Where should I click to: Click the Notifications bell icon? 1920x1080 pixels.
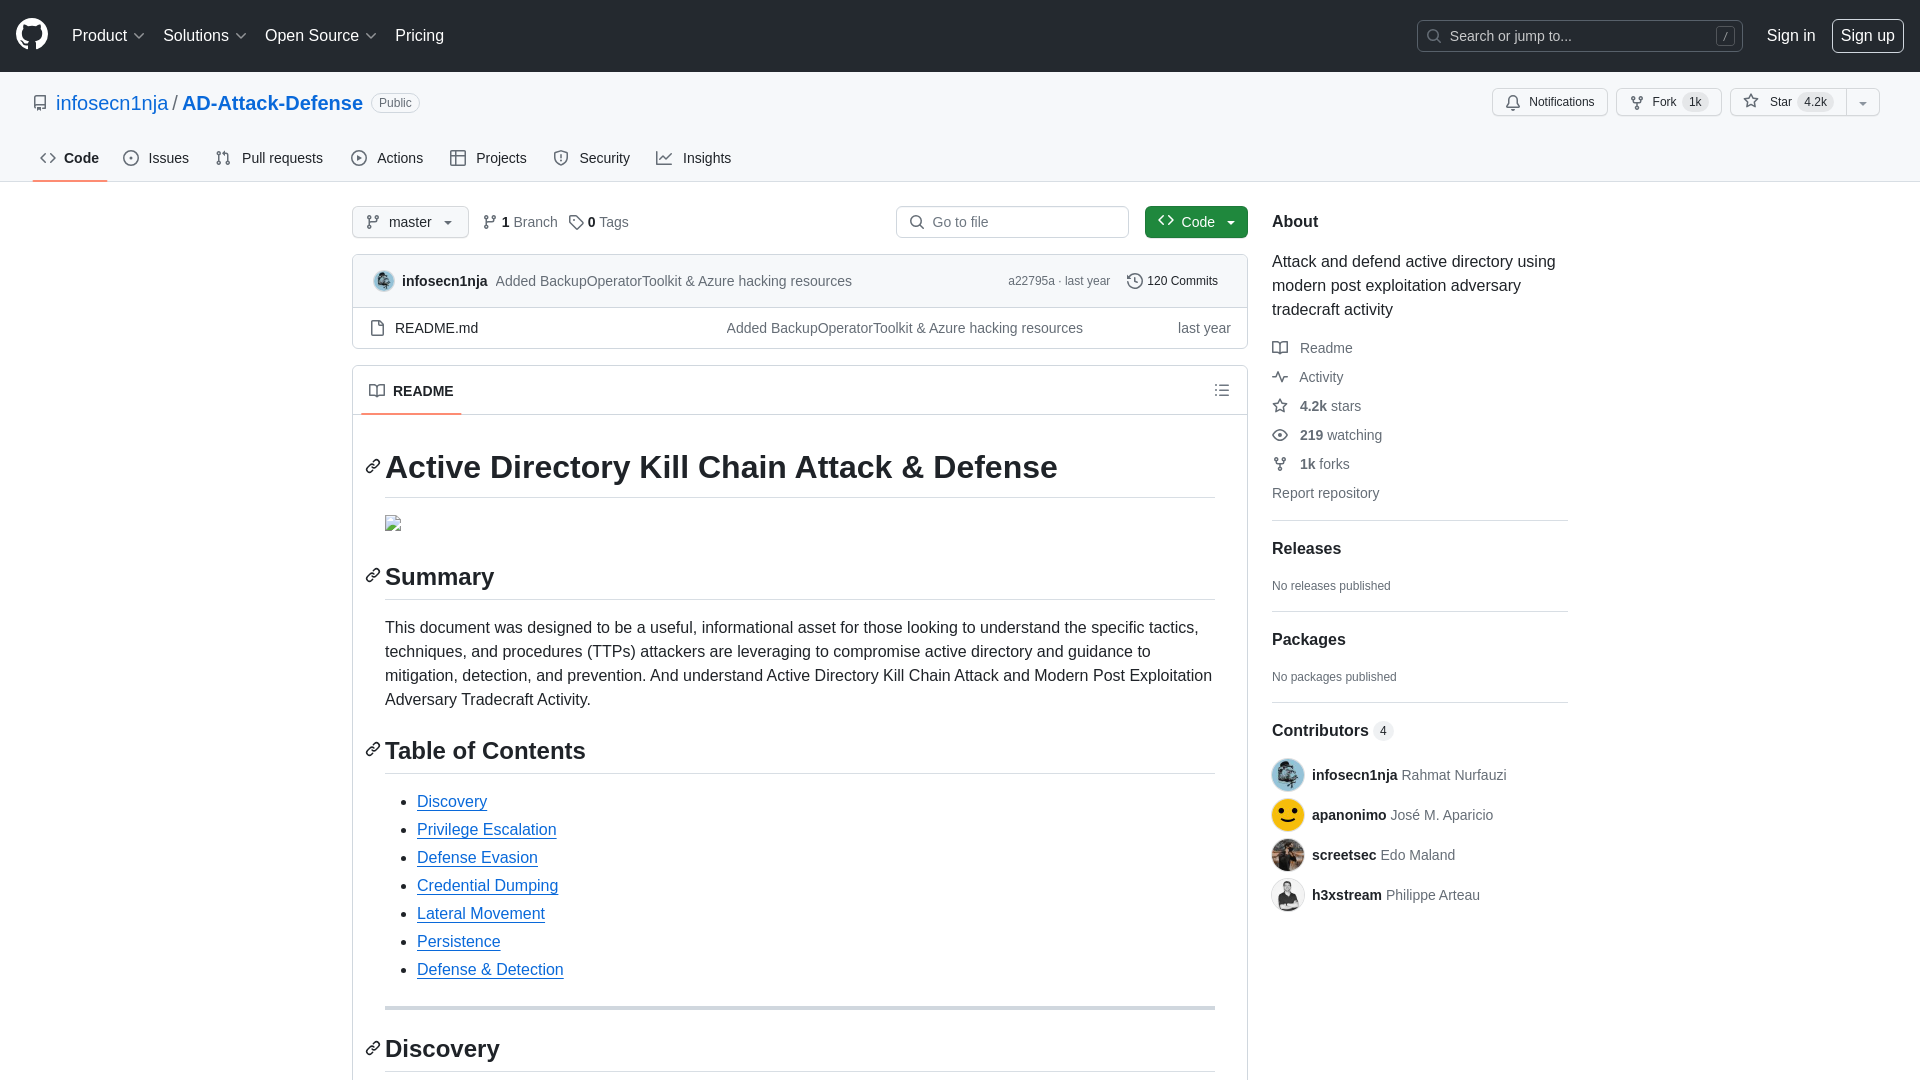(x=1513, y=102)
